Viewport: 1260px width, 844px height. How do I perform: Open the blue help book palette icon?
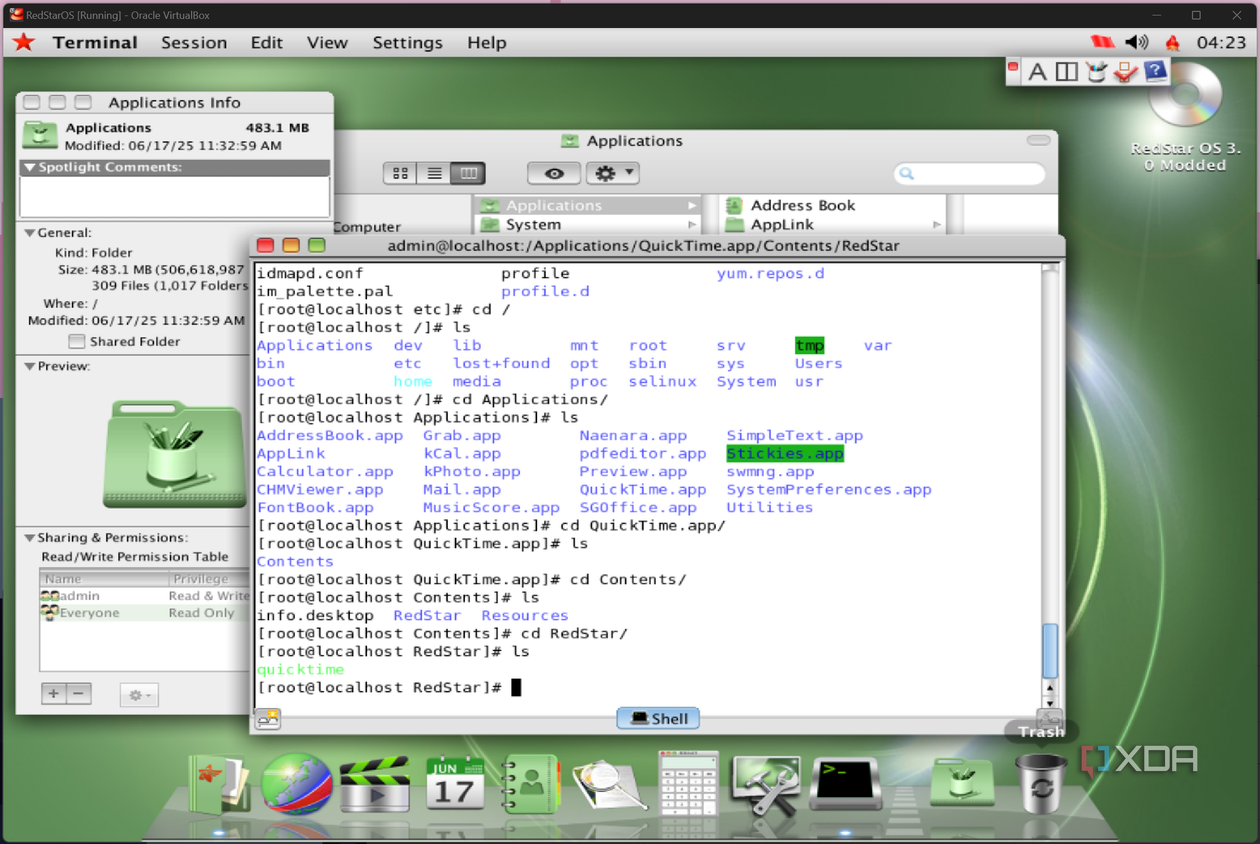(1155, 71)
